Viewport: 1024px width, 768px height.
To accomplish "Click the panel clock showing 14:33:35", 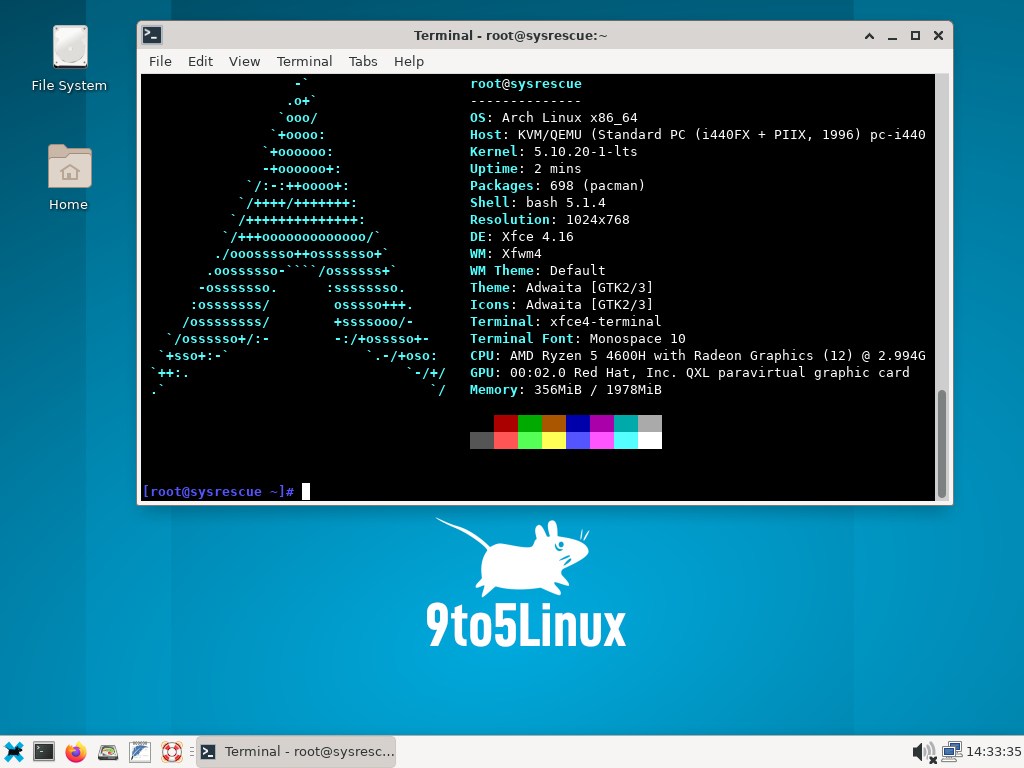I will pos(993,752).
